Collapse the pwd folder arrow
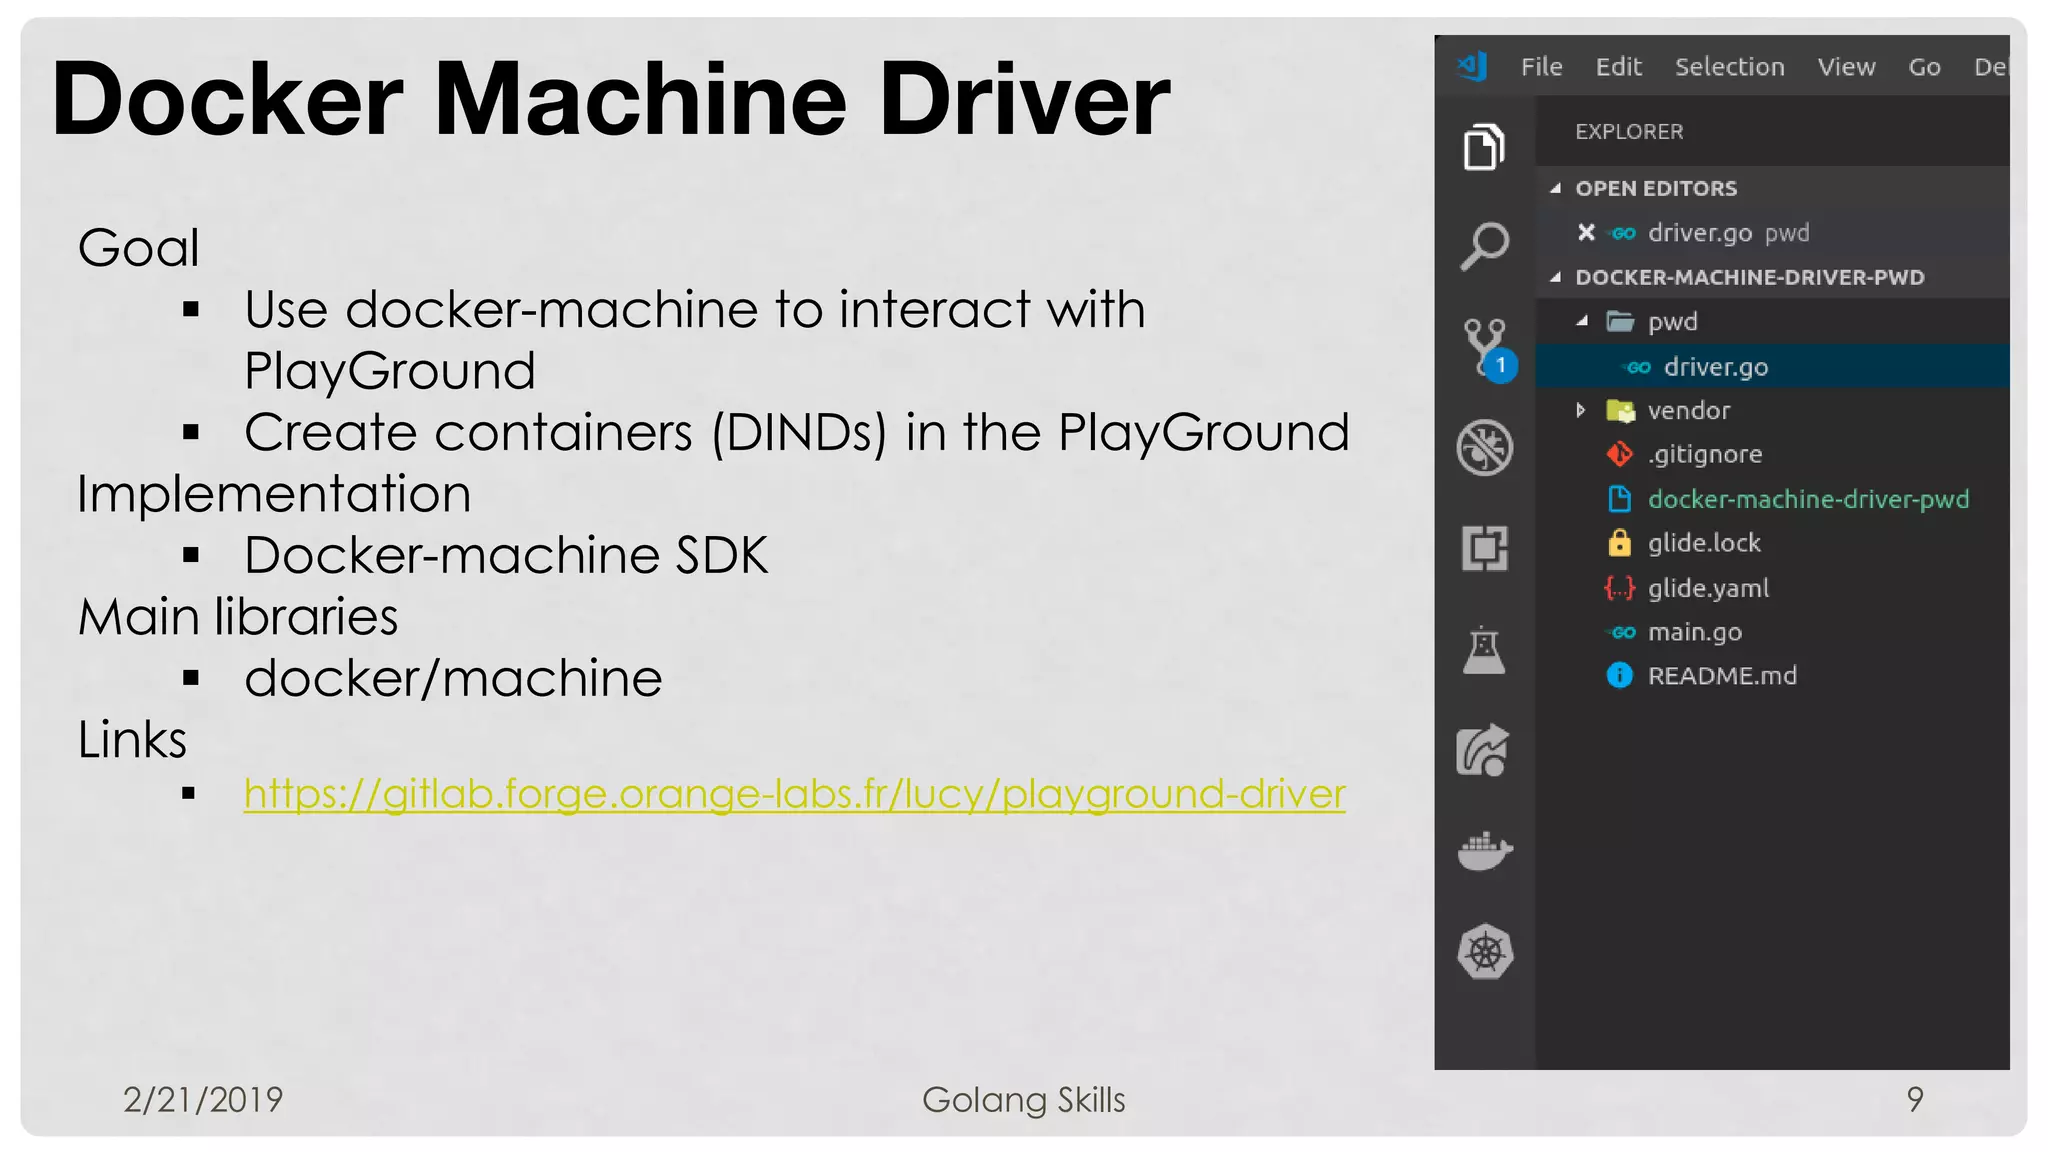This screenshot has height=1152, width=2048. click(1582, 321)
